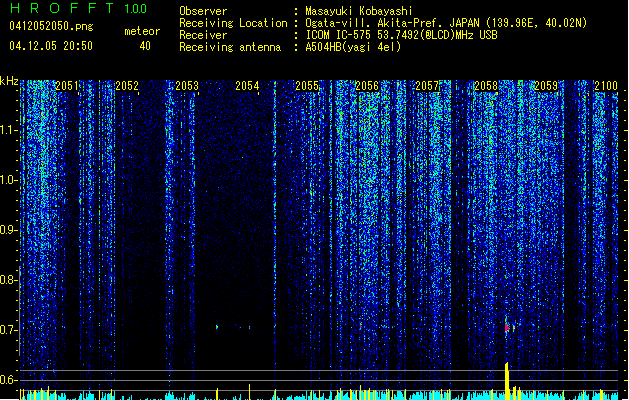Click the 2058 time marker

point(486,85)
